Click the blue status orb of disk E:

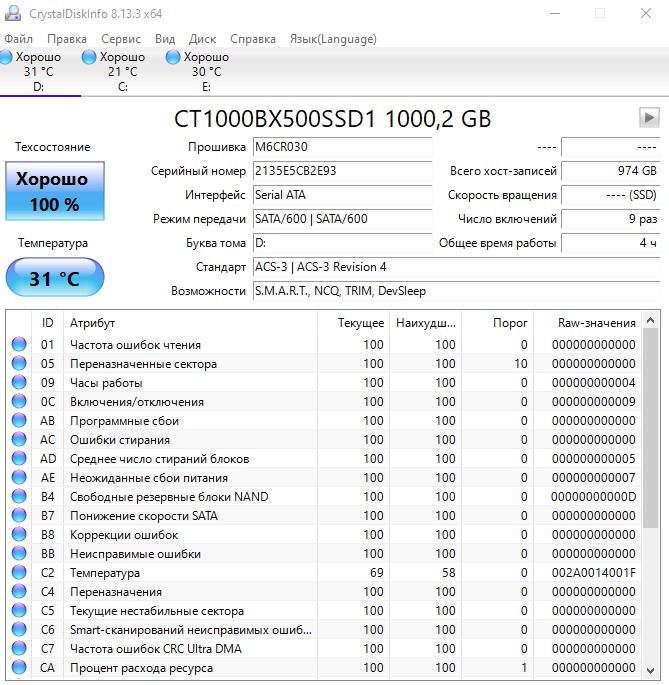pos(173,57)
